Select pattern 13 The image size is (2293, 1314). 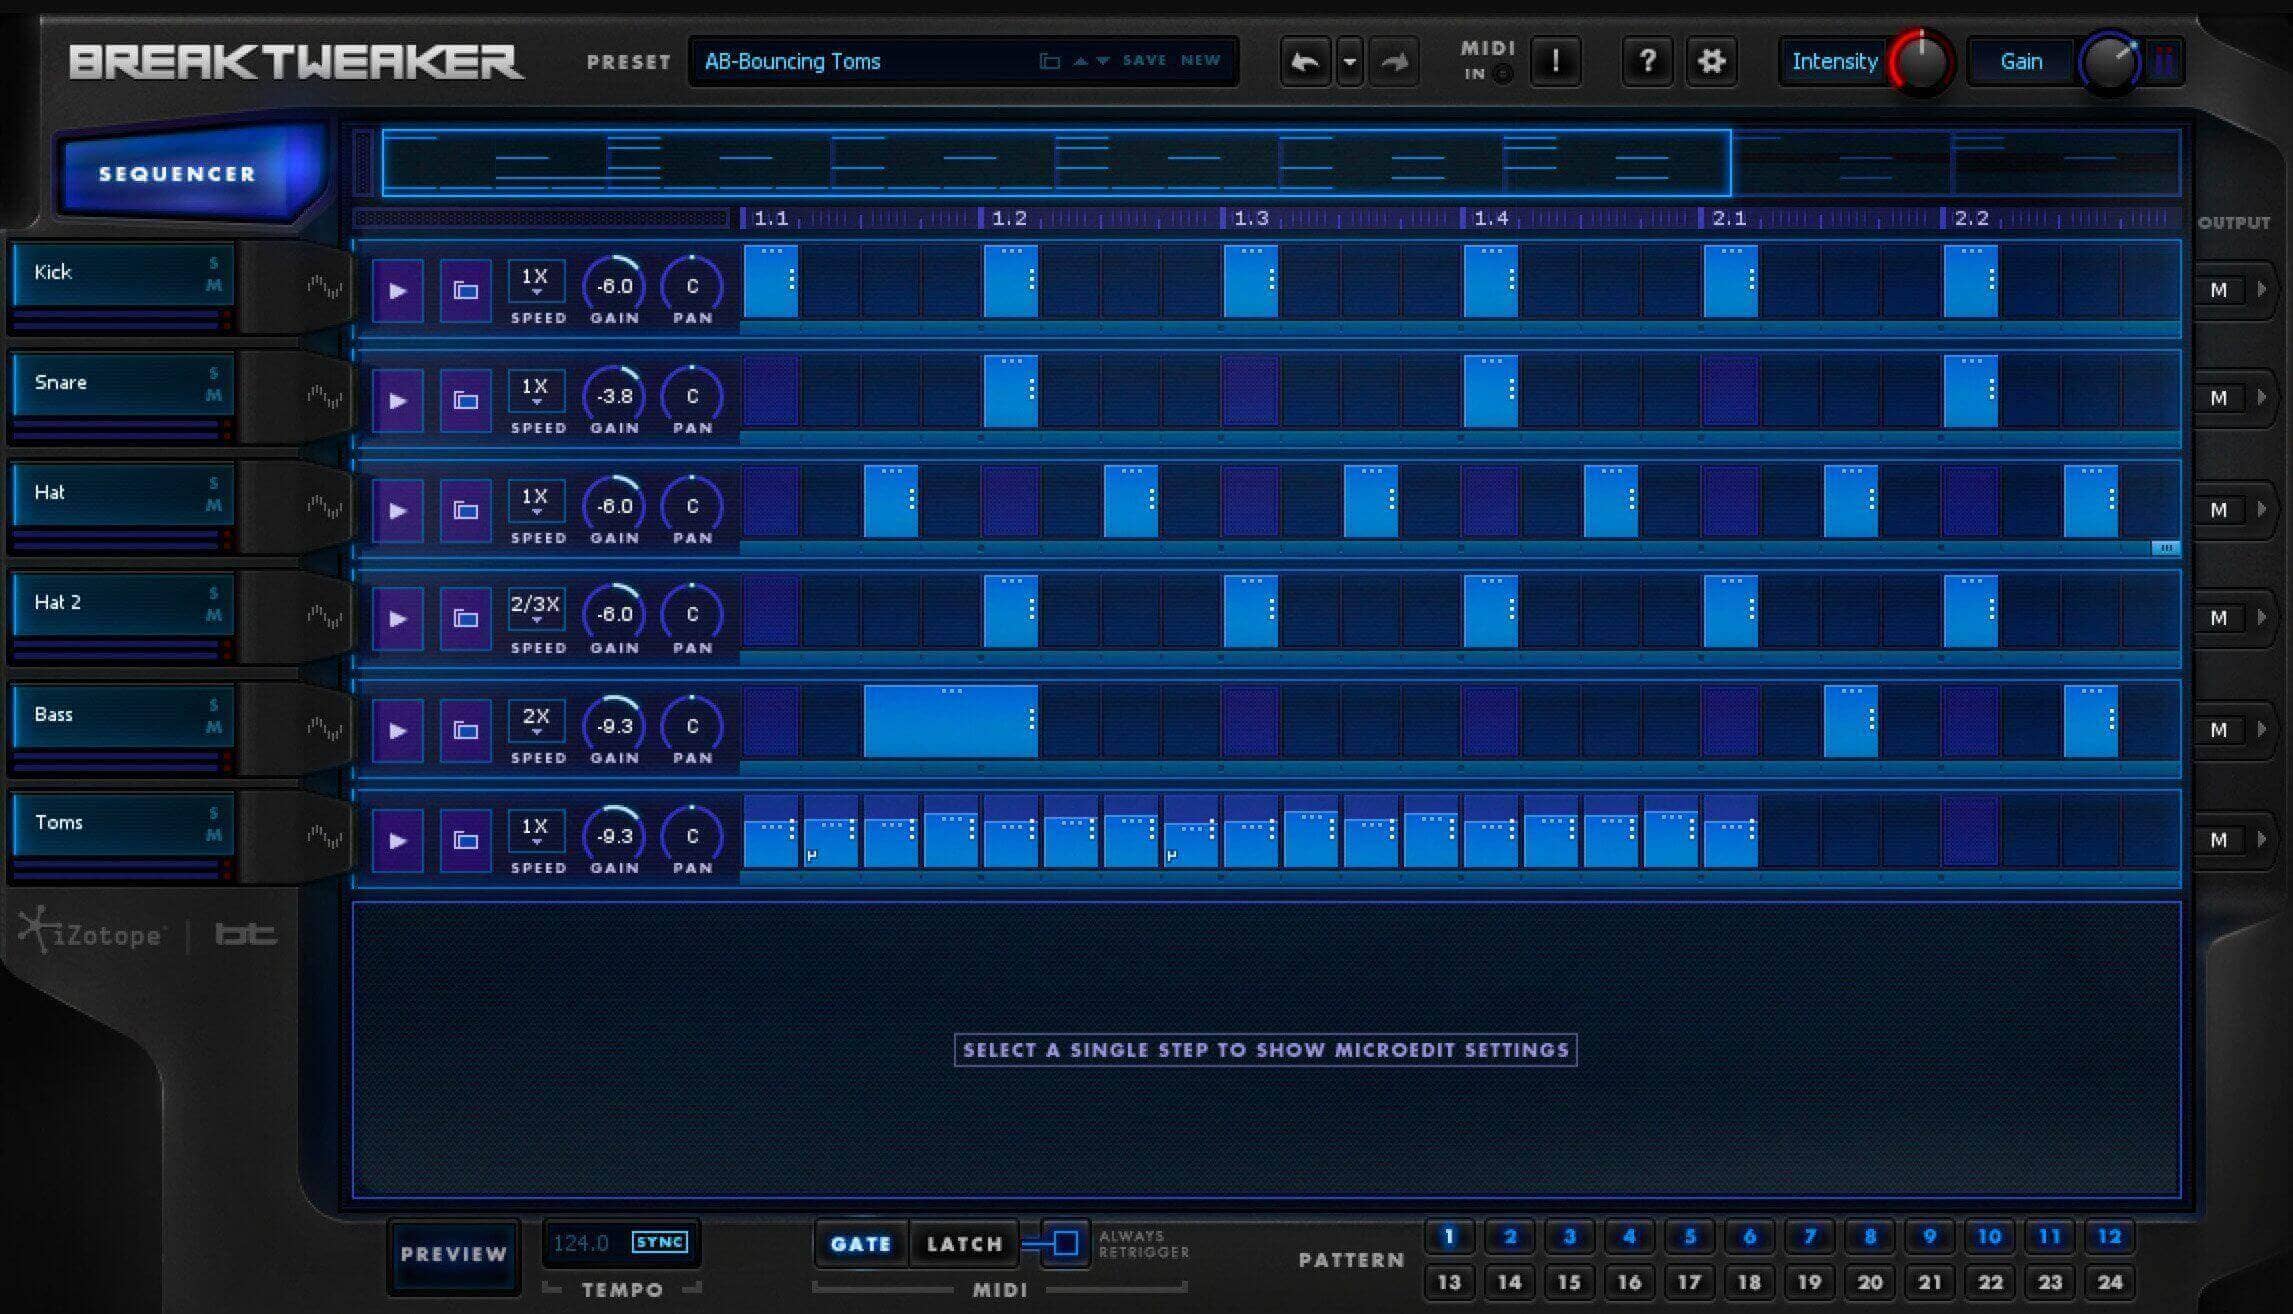coord(1449,1282)
